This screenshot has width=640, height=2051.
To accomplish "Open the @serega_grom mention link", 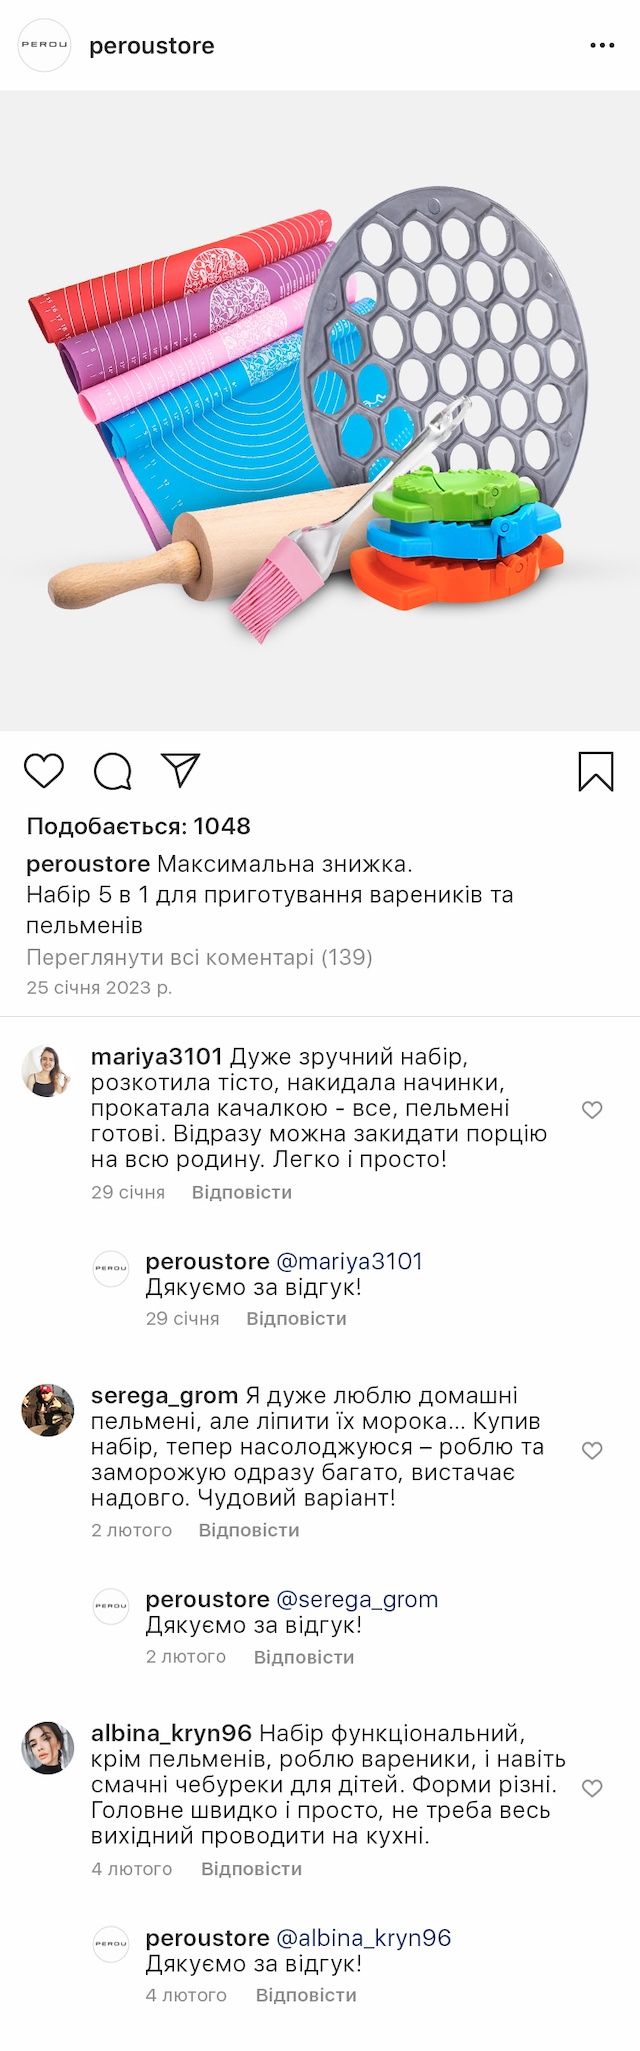I will click(x=357, y=1599).
